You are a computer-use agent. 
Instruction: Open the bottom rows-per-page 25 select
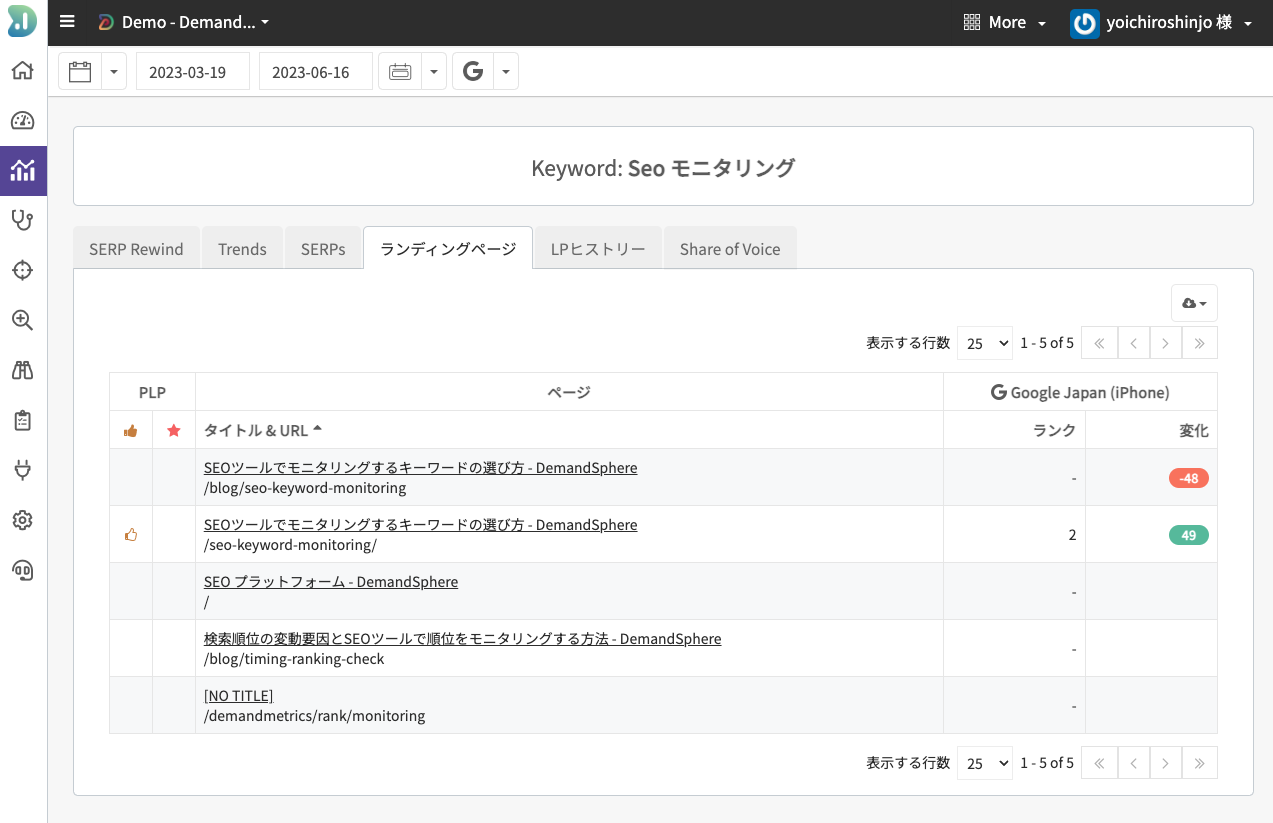(x=985, y=763)
